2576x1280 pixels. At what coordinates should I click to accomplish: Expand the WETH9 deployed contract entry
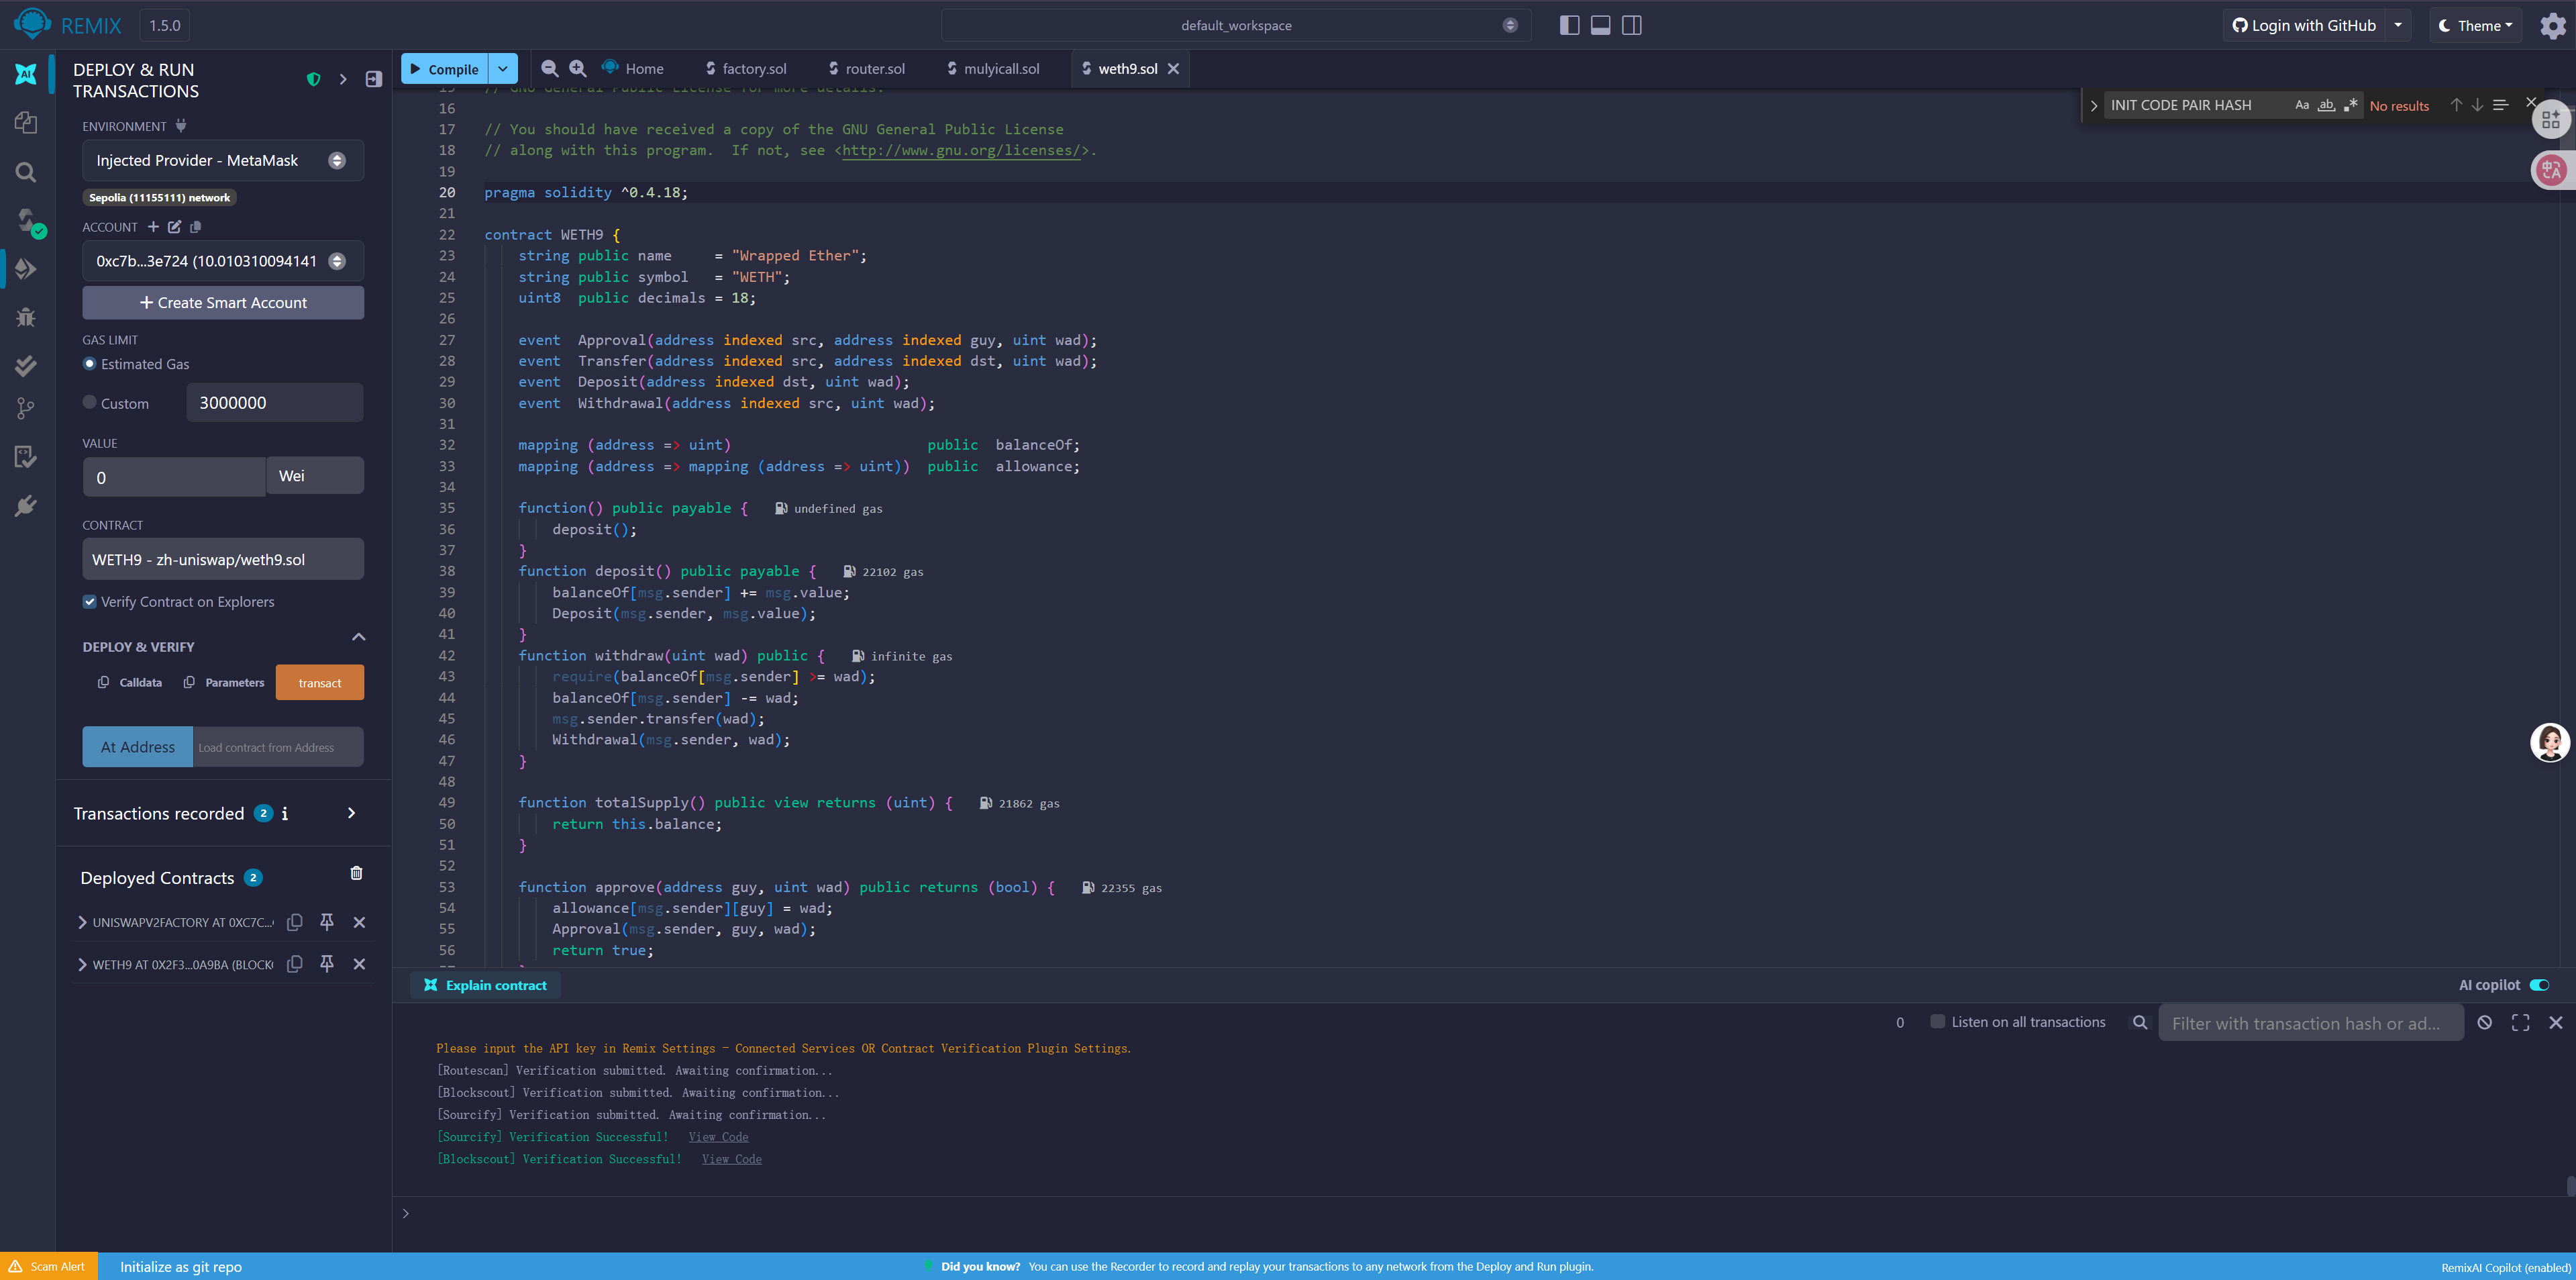click(82, 965)
